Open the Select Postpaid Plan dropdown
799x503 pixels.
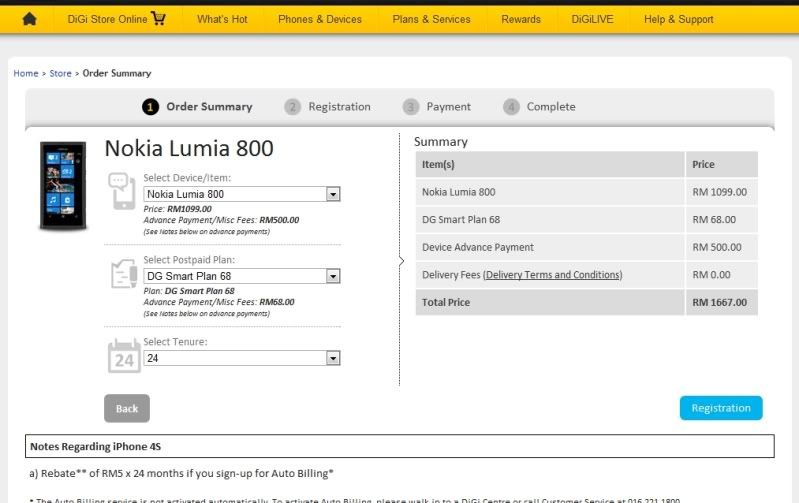pos(333,276)
